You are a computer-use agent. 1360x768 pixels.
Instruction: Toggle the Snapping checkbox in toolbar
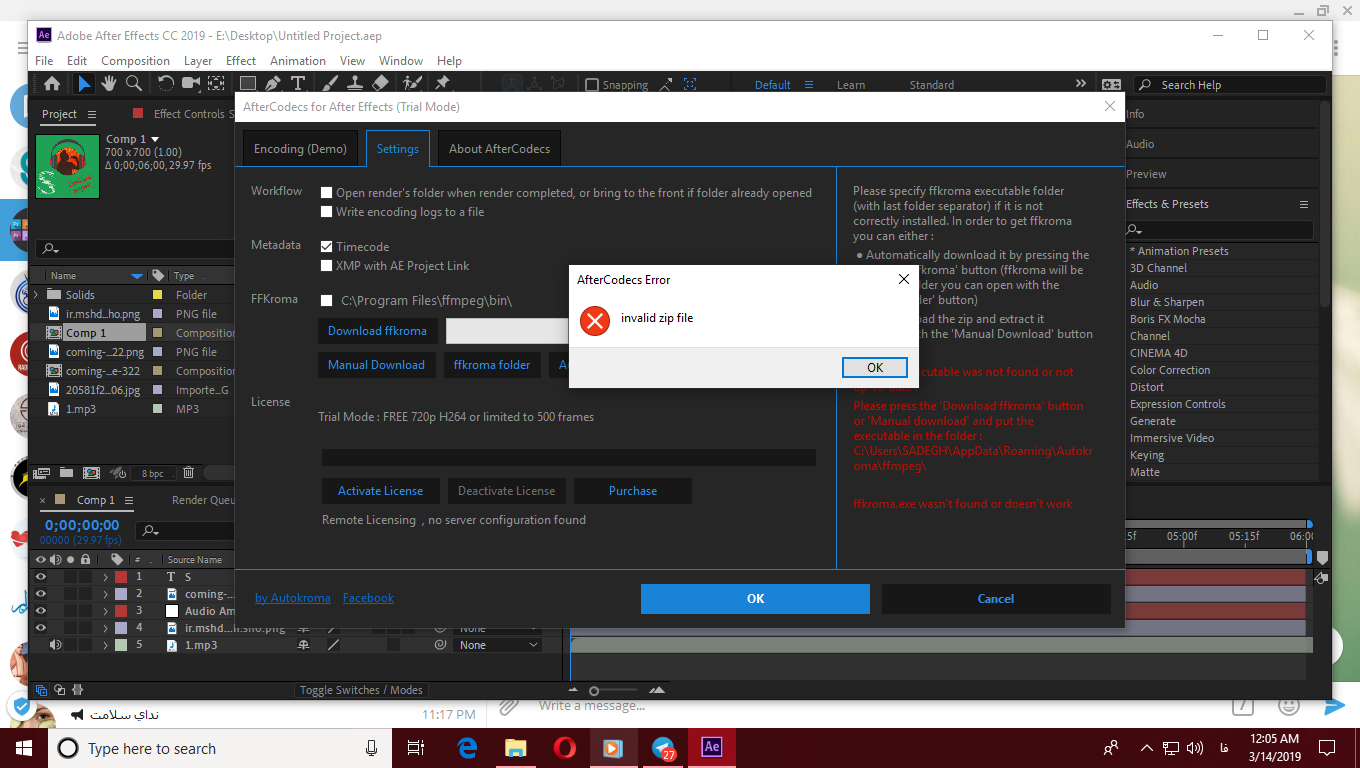point(592,85)
